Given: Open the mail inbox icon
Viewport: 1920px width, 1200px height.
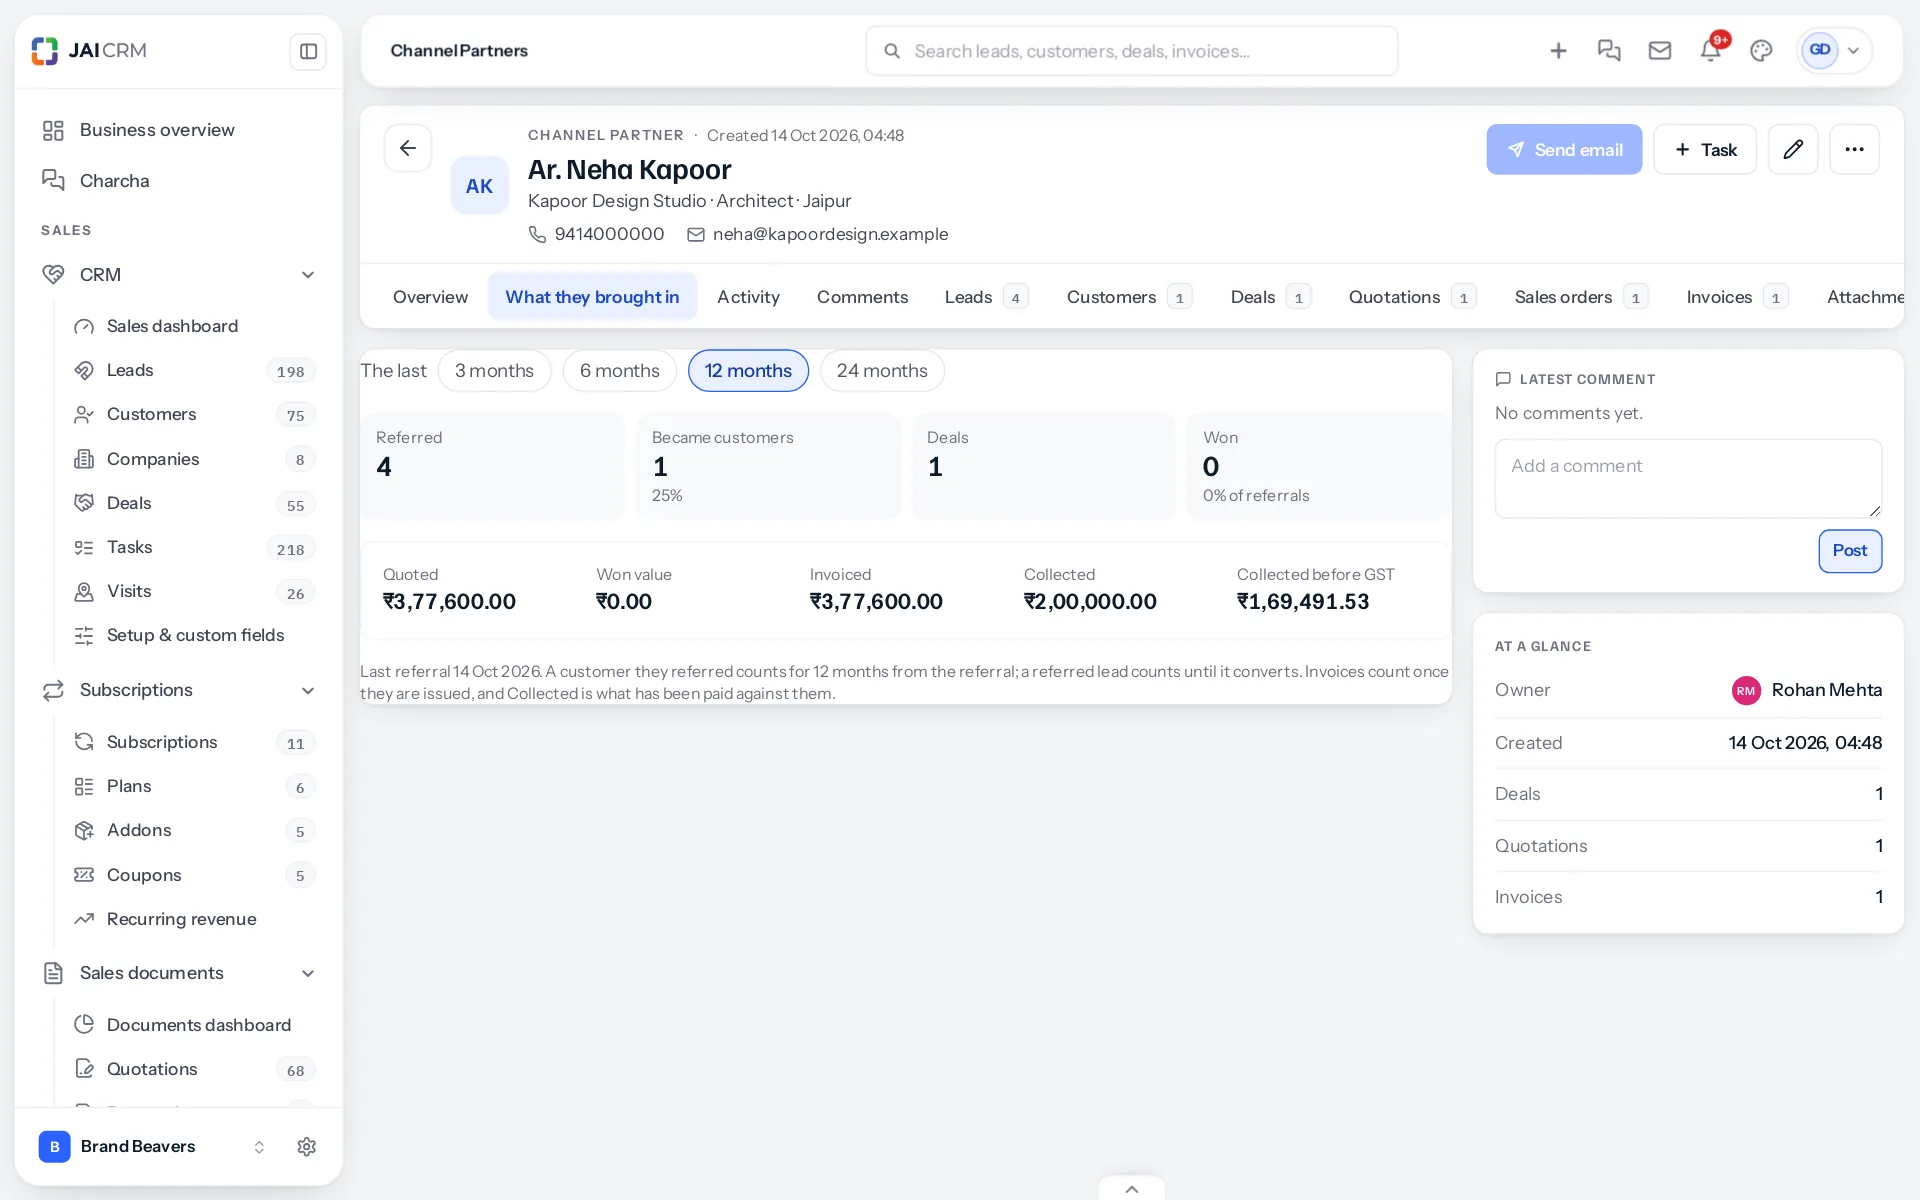Looking at the screenshot, I should click(x=1660, y=51).
